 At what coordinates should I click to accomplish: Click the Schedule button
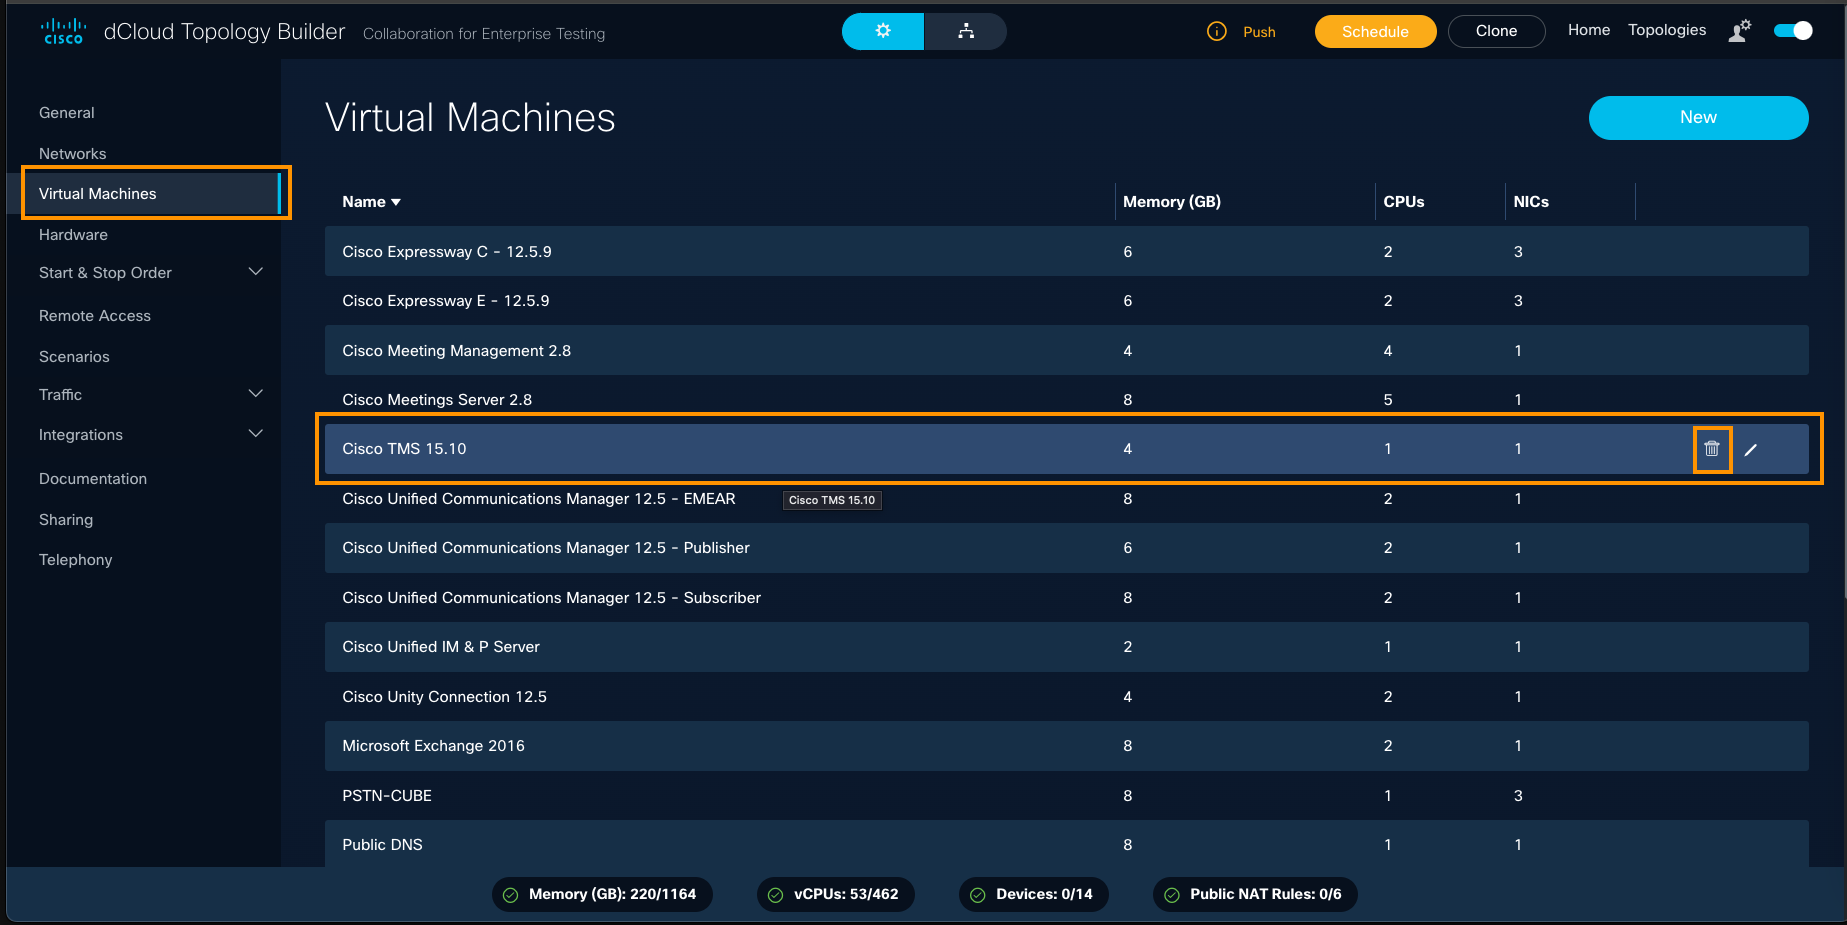tap(1375, 31)
